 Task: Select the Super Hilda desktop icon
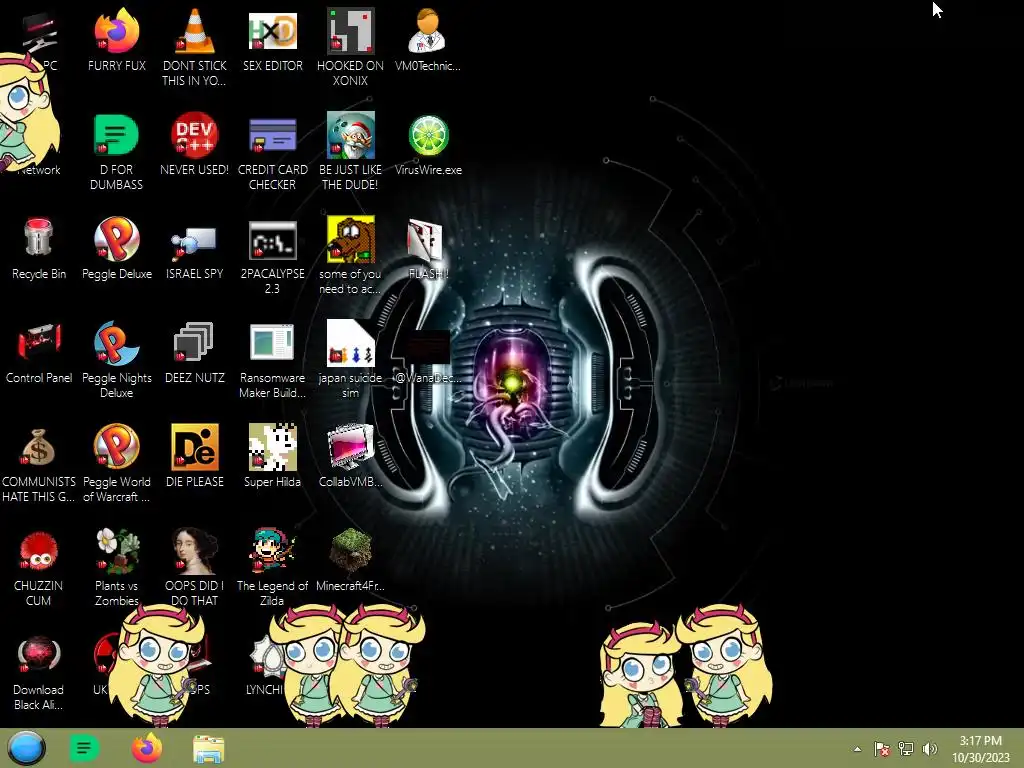tap(272, 447)
